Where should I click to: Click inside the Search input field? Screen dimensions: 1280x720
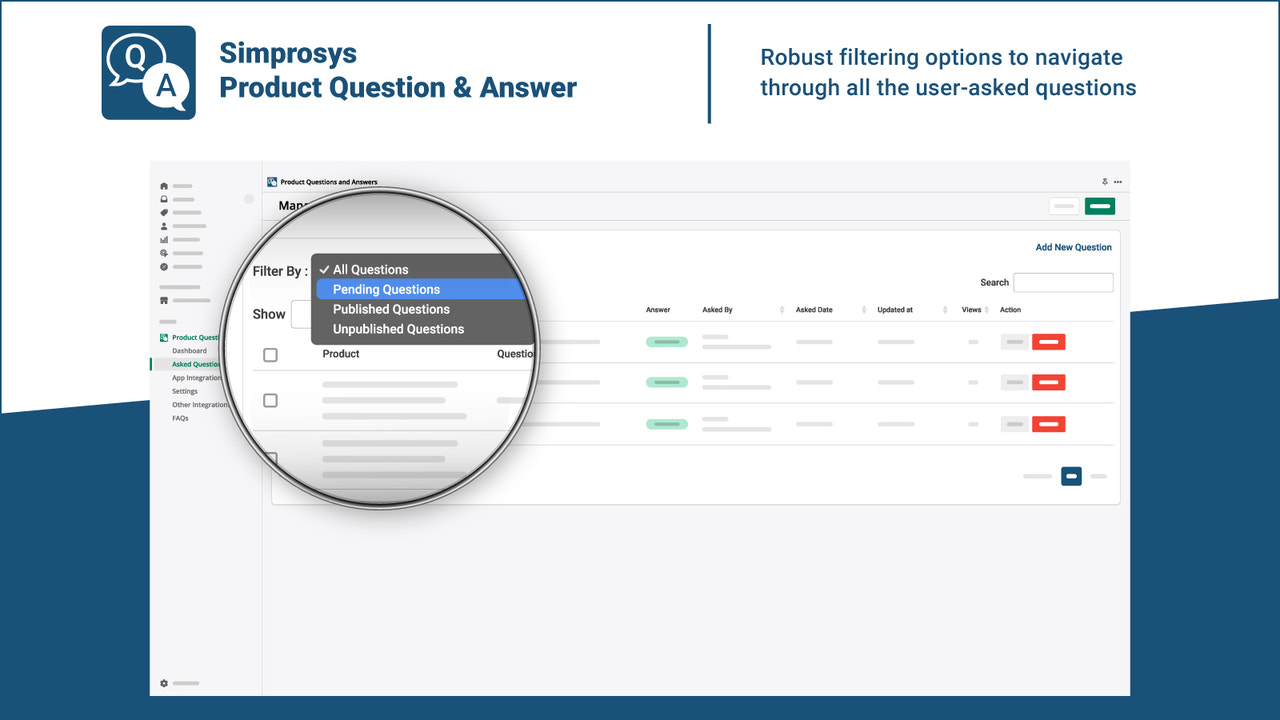tap(1063, 282)
